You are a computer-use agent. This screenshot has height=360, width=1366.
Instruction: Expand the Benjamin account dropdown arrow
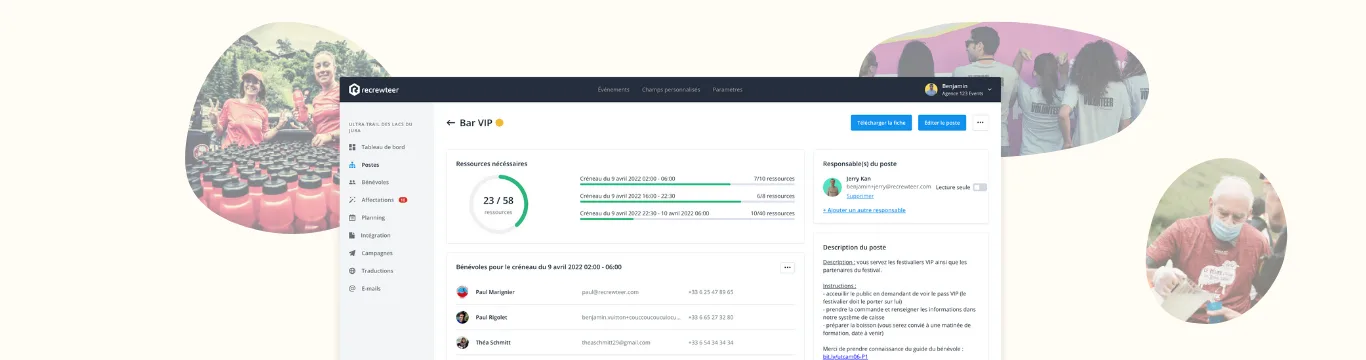tap(989, 89)
